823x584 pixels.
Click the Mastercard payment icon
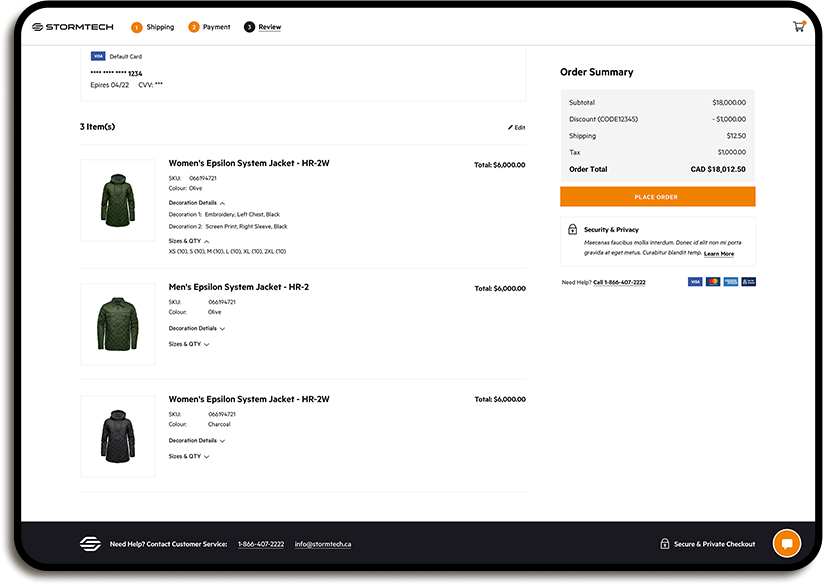(713, 282)
